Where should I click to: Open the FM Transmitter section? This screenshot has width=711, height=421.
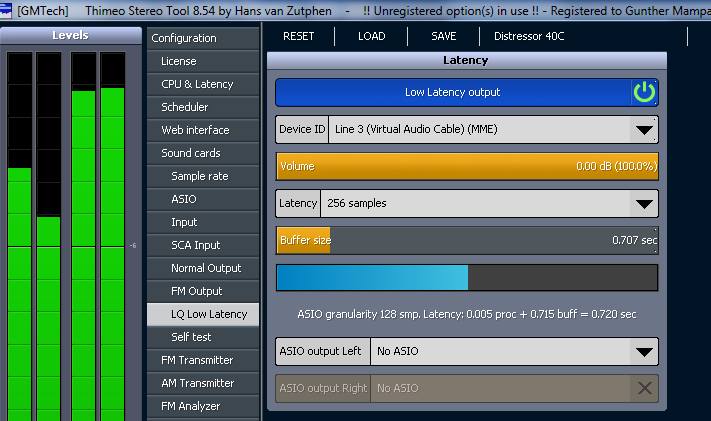tap(203, 361)
